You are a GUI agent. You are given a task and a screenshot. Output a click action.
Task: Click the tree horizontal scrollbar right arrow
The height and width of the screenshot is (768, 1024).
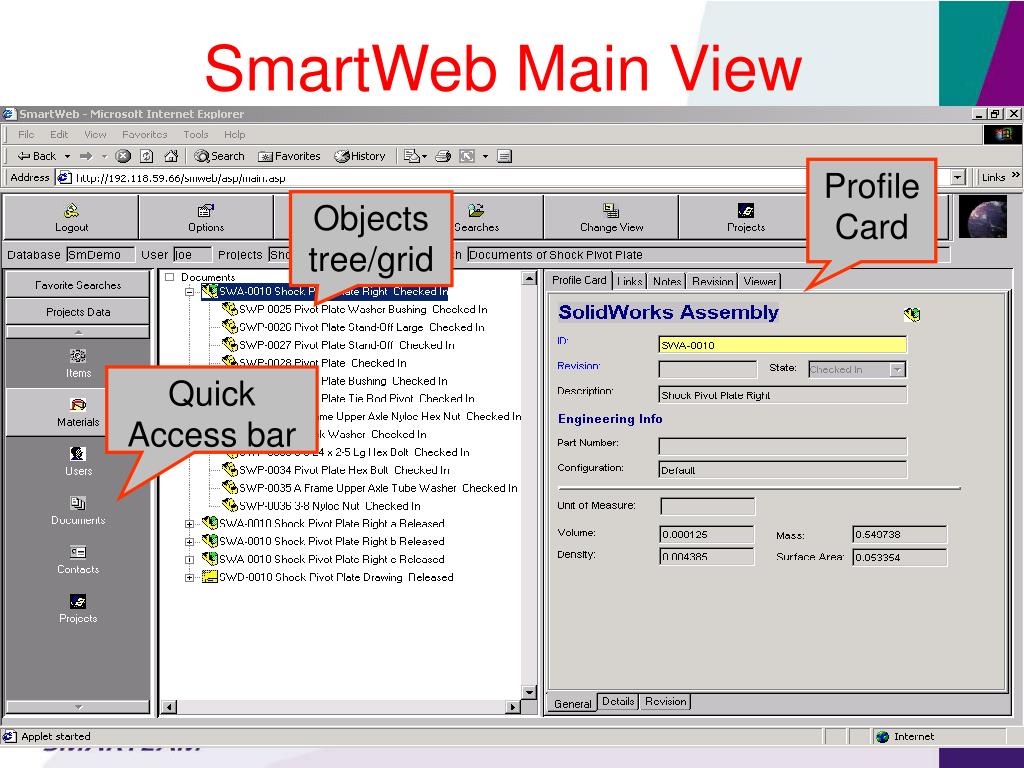point(513,707)
